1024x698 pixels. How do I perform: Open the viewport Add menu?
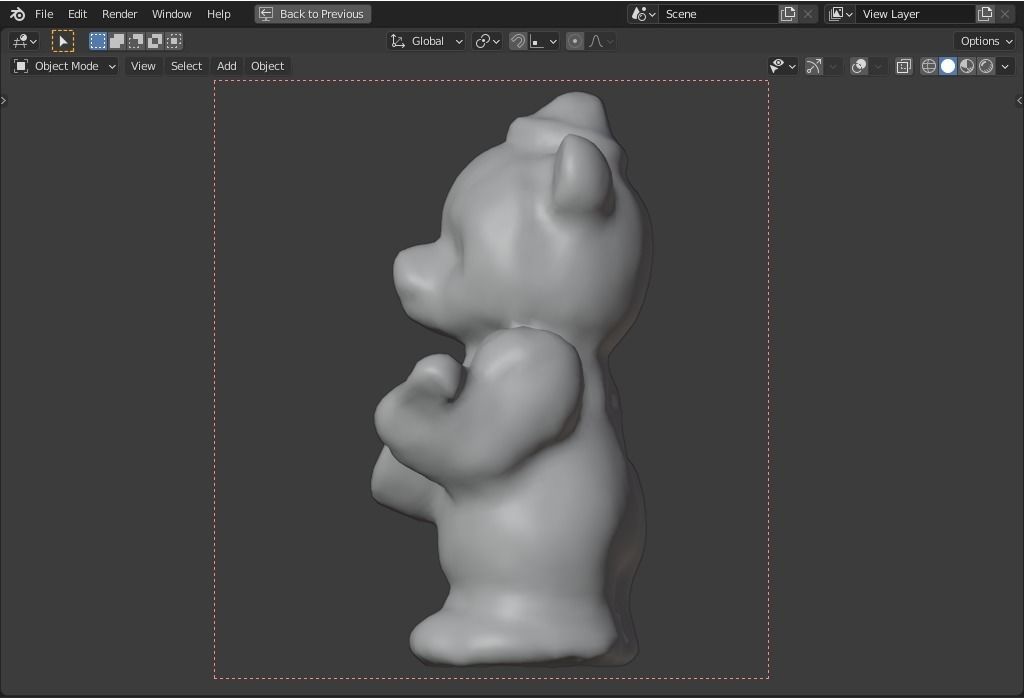(x=227, y=66)
